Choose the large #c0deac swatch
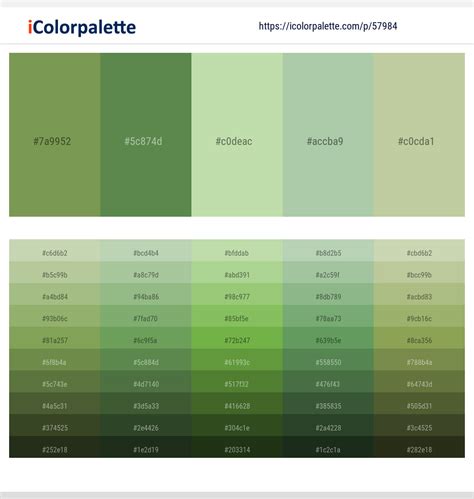474x499 pixels. point(237,135)
